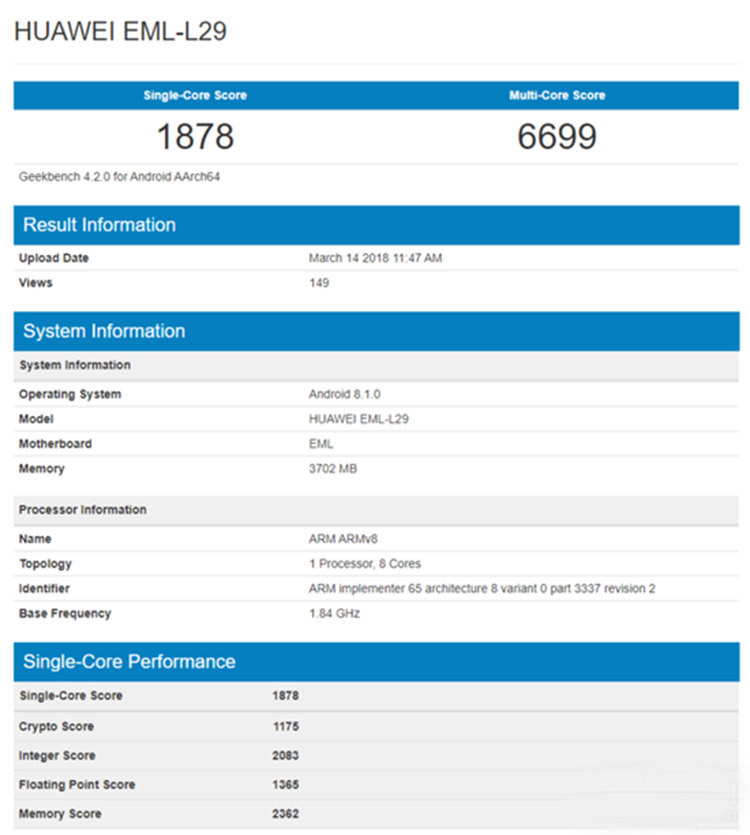This screenshot has width=750, height=835.
Task: Select the Multi-Core Score column header
Action: [x=557, y=95]
